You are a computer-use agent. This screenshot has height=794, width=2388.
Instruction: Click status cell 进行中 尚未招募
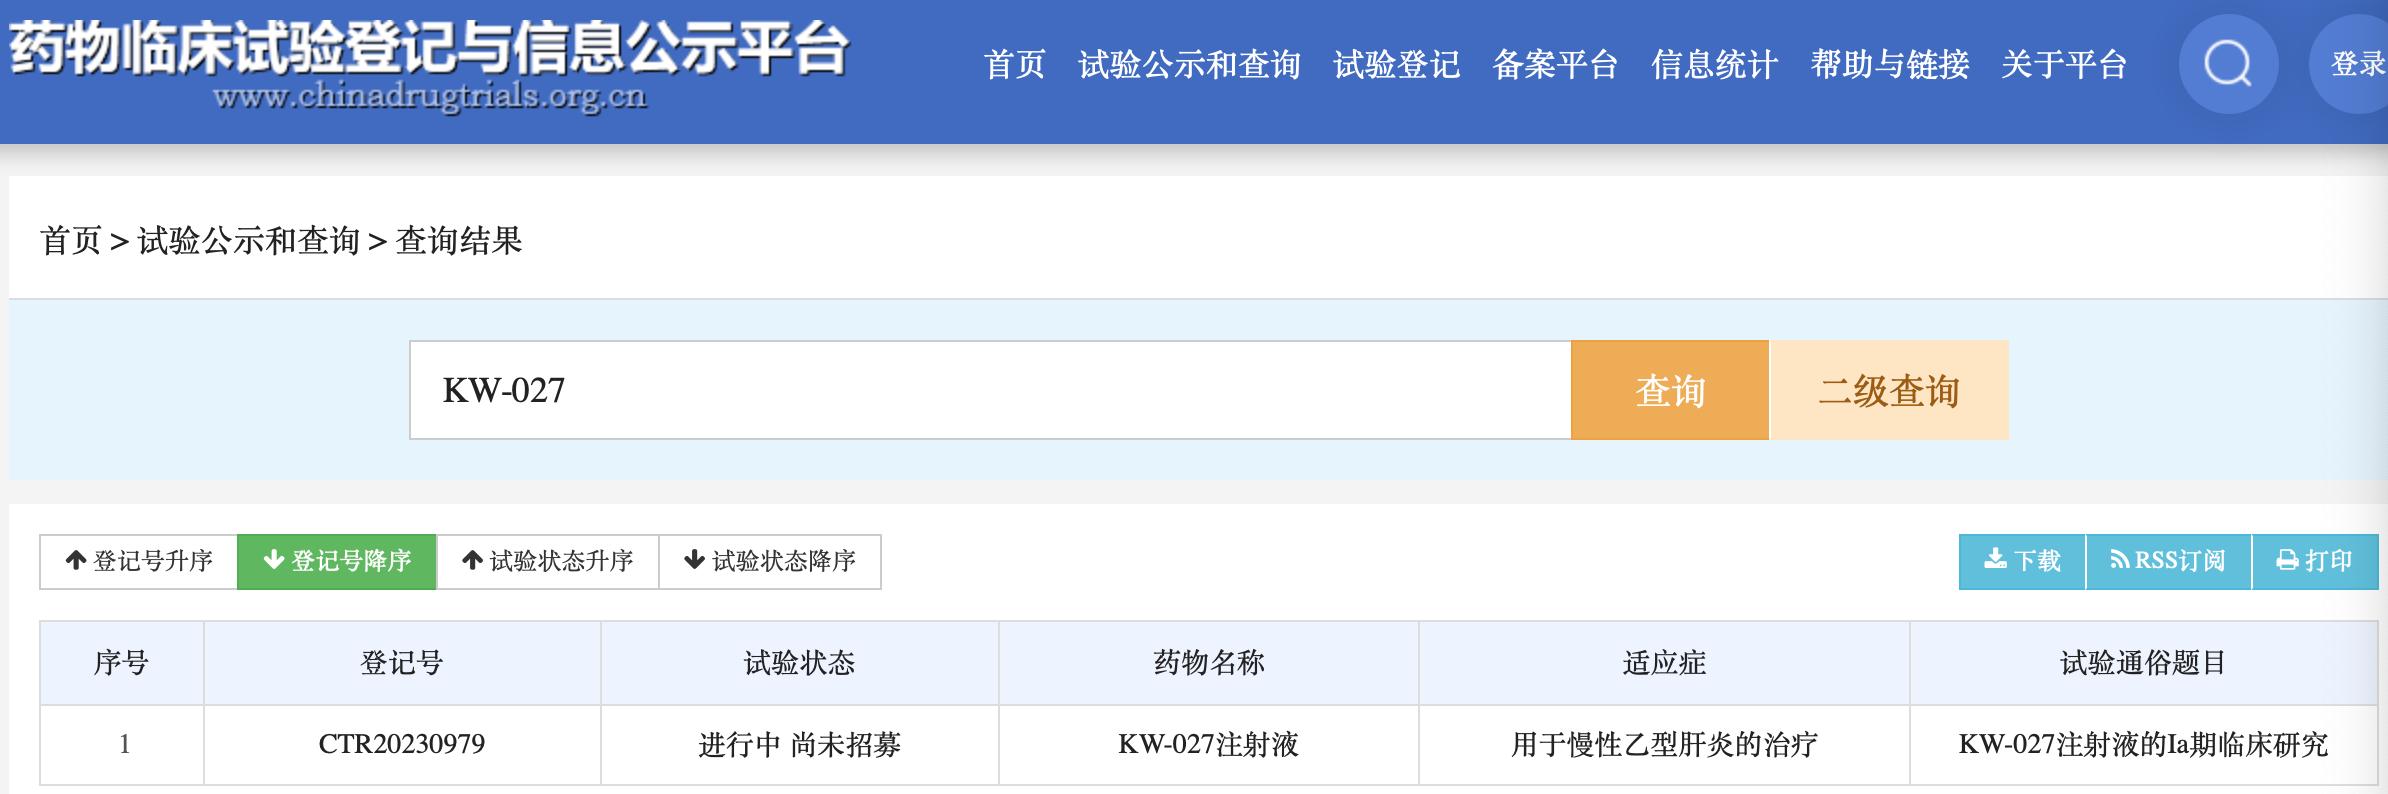[x=800, y=745]
